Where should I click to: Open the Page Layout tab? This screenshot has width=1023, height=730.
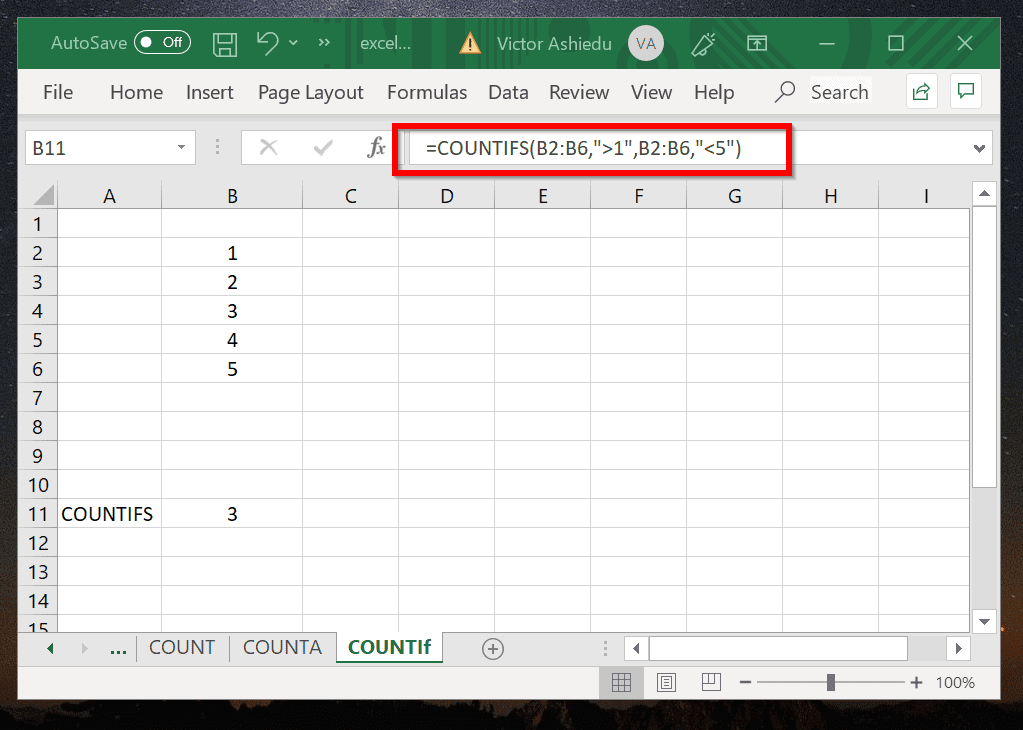coord(311,93)
